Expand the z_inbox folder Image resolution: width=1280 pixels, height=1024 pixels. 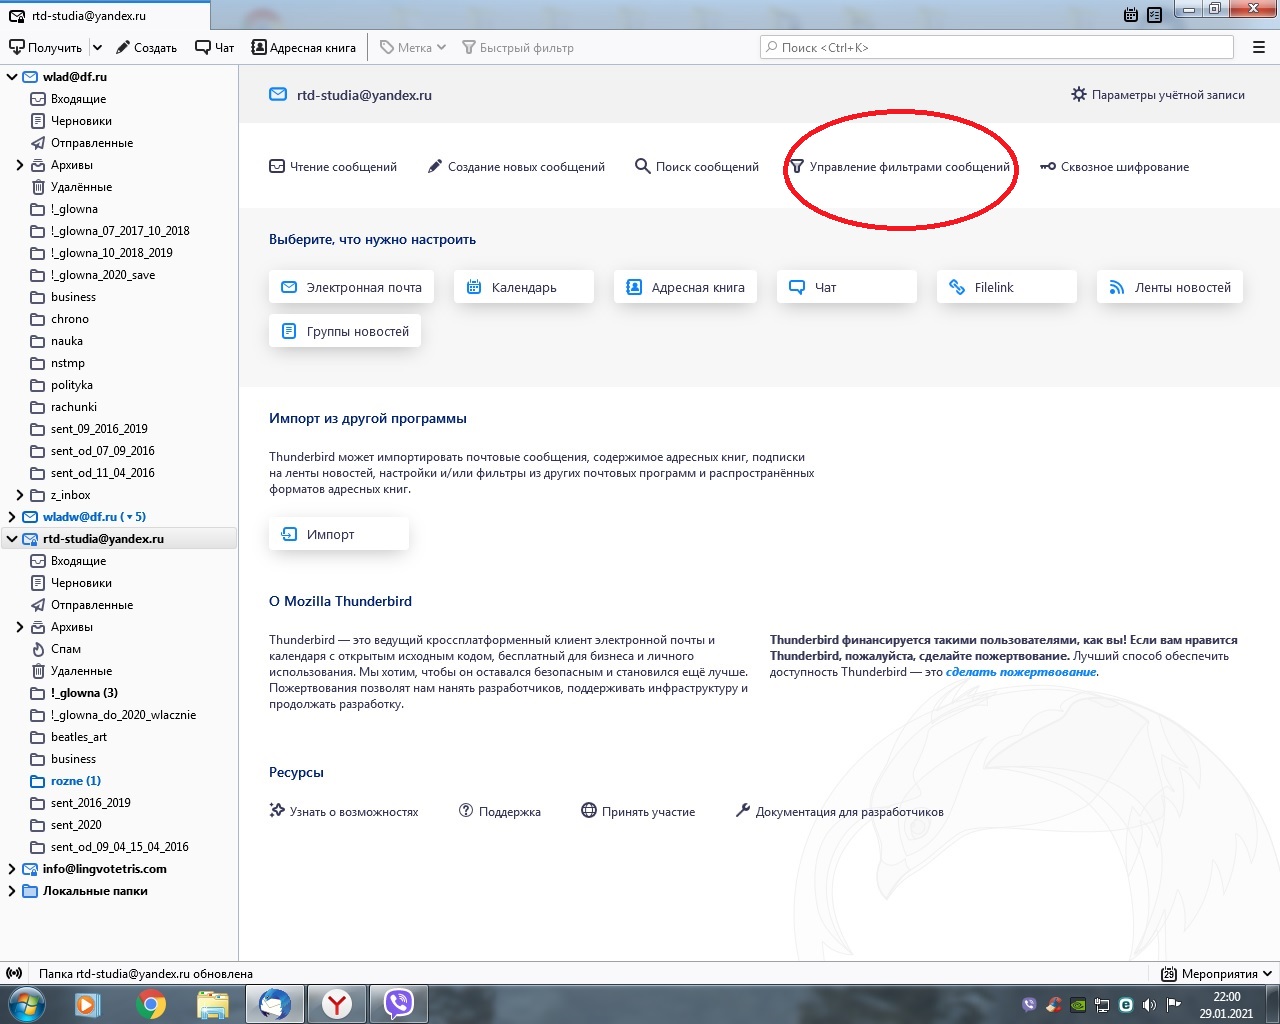(x=20, y=495)
